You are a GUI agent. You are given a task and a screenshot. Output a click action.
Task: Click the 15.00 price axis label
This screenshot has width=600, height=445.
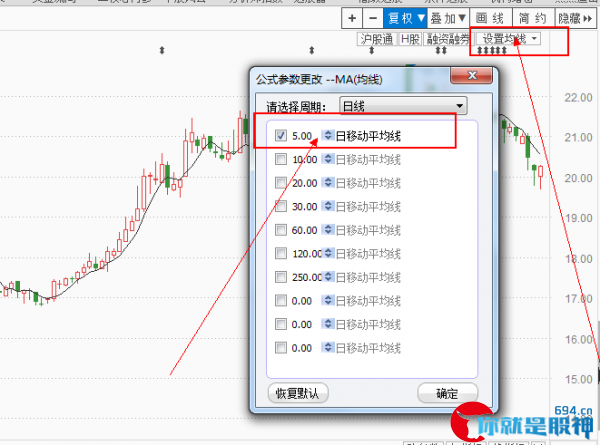pyautogui.click(x=578, y=380)
